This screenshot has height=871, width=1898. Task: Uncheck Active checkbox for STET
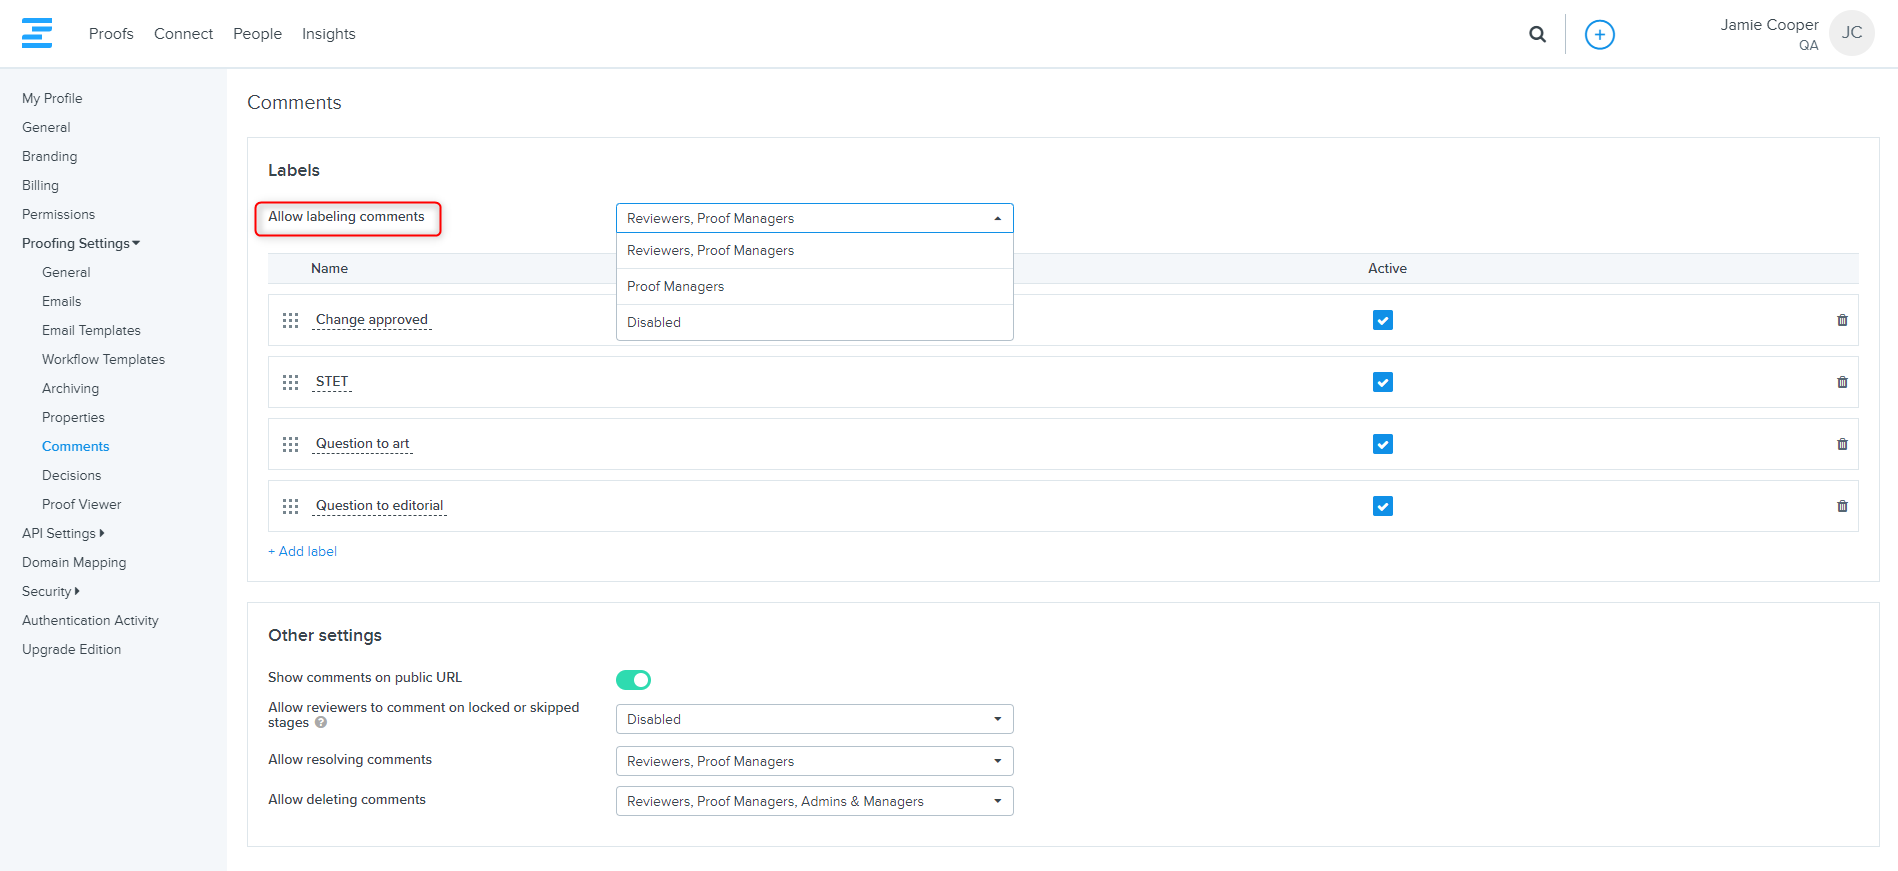click(1382, 382)
